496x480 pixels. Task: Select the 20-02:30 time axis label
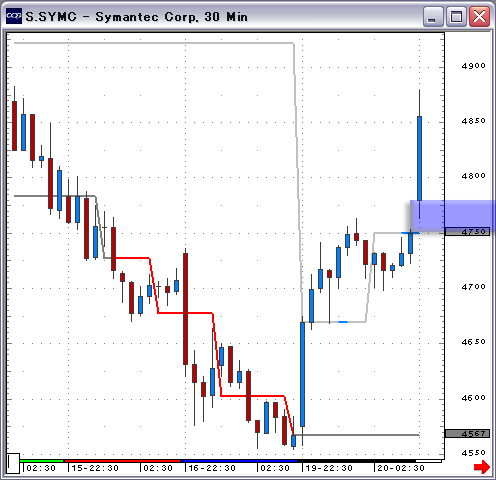pyautogui.click(x=401, y=468)
